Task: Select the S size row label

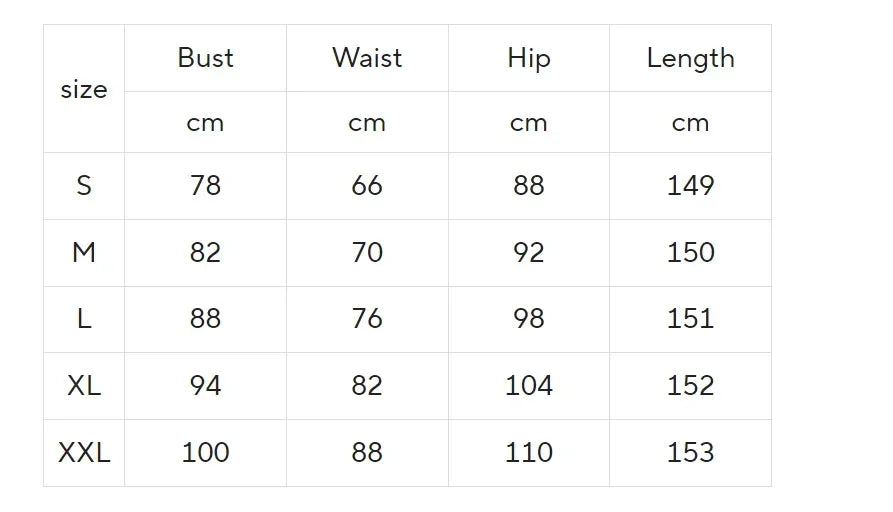Action: pyautogui.click(x=84, y=185)
